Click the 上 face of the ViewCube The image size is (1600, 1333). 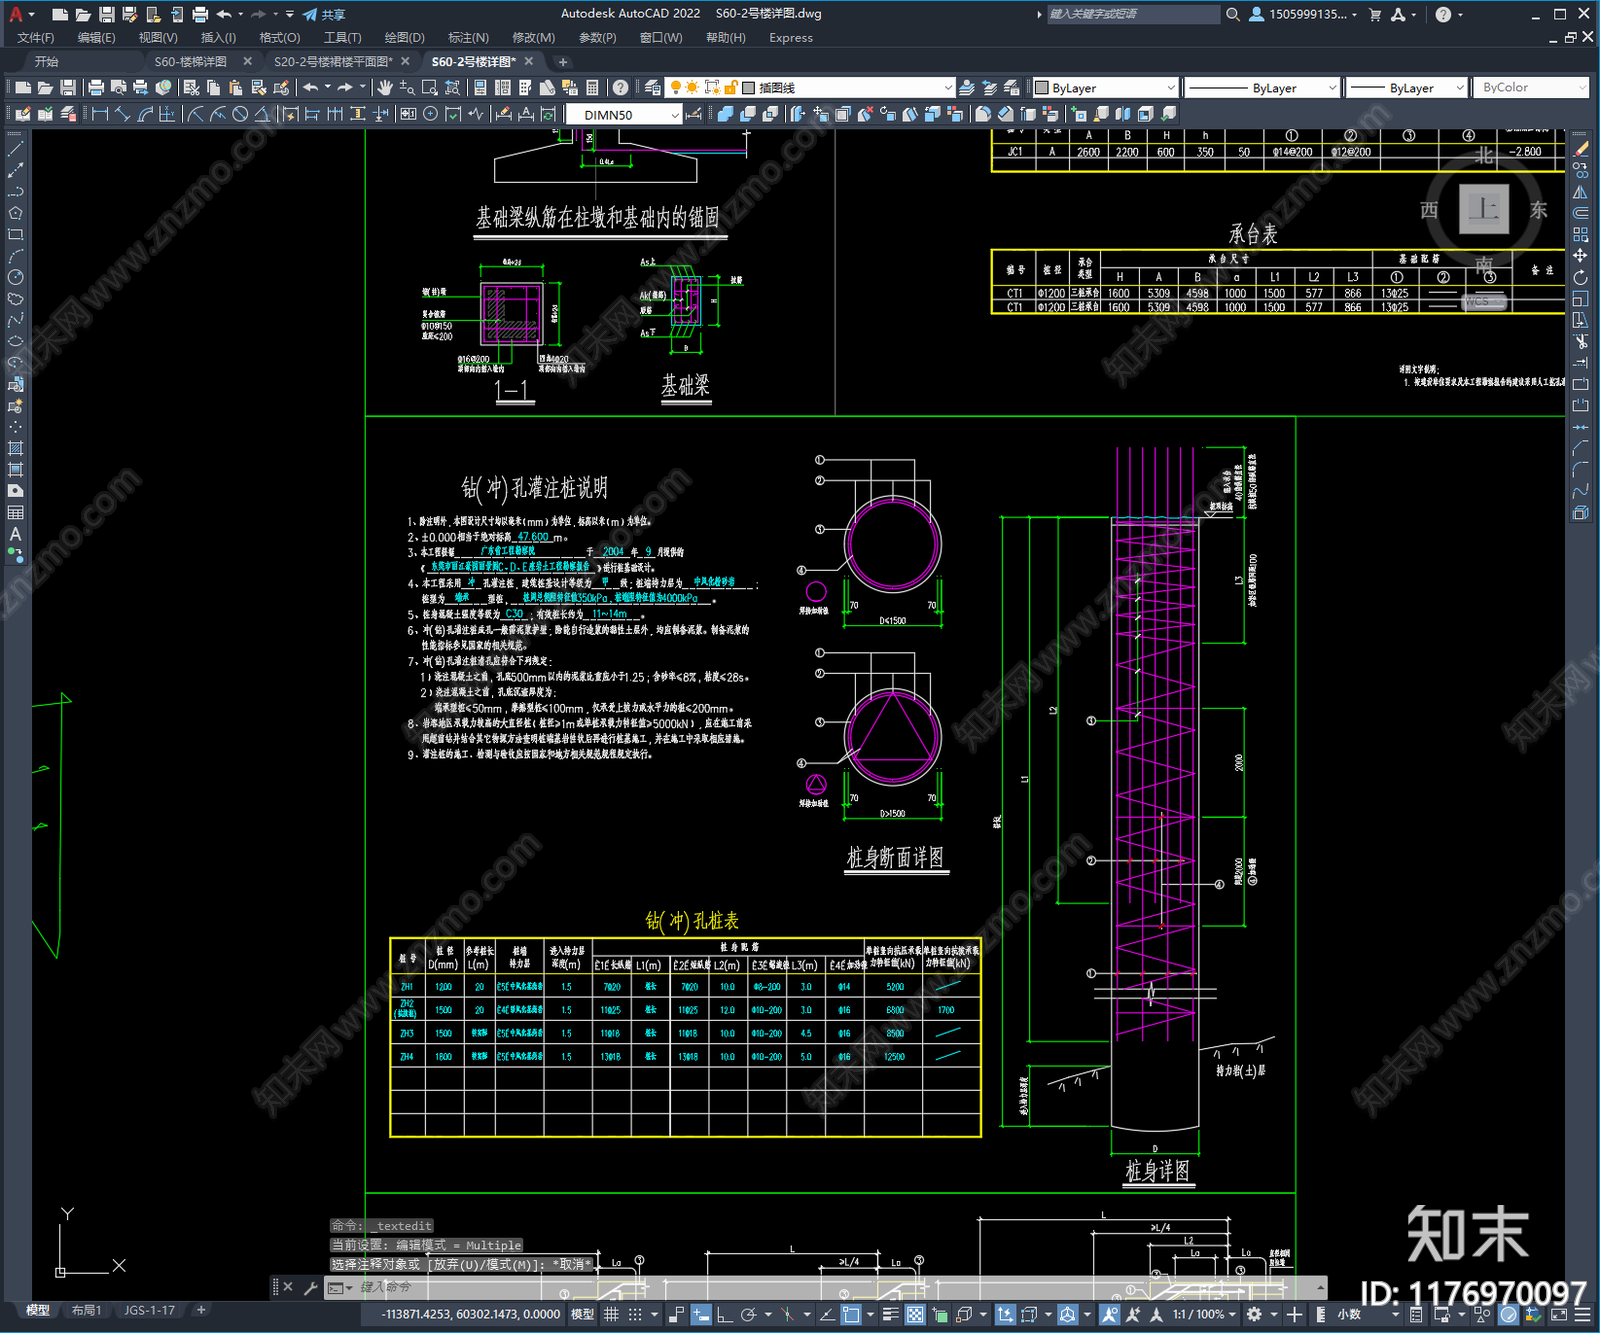click(1484, 209)
